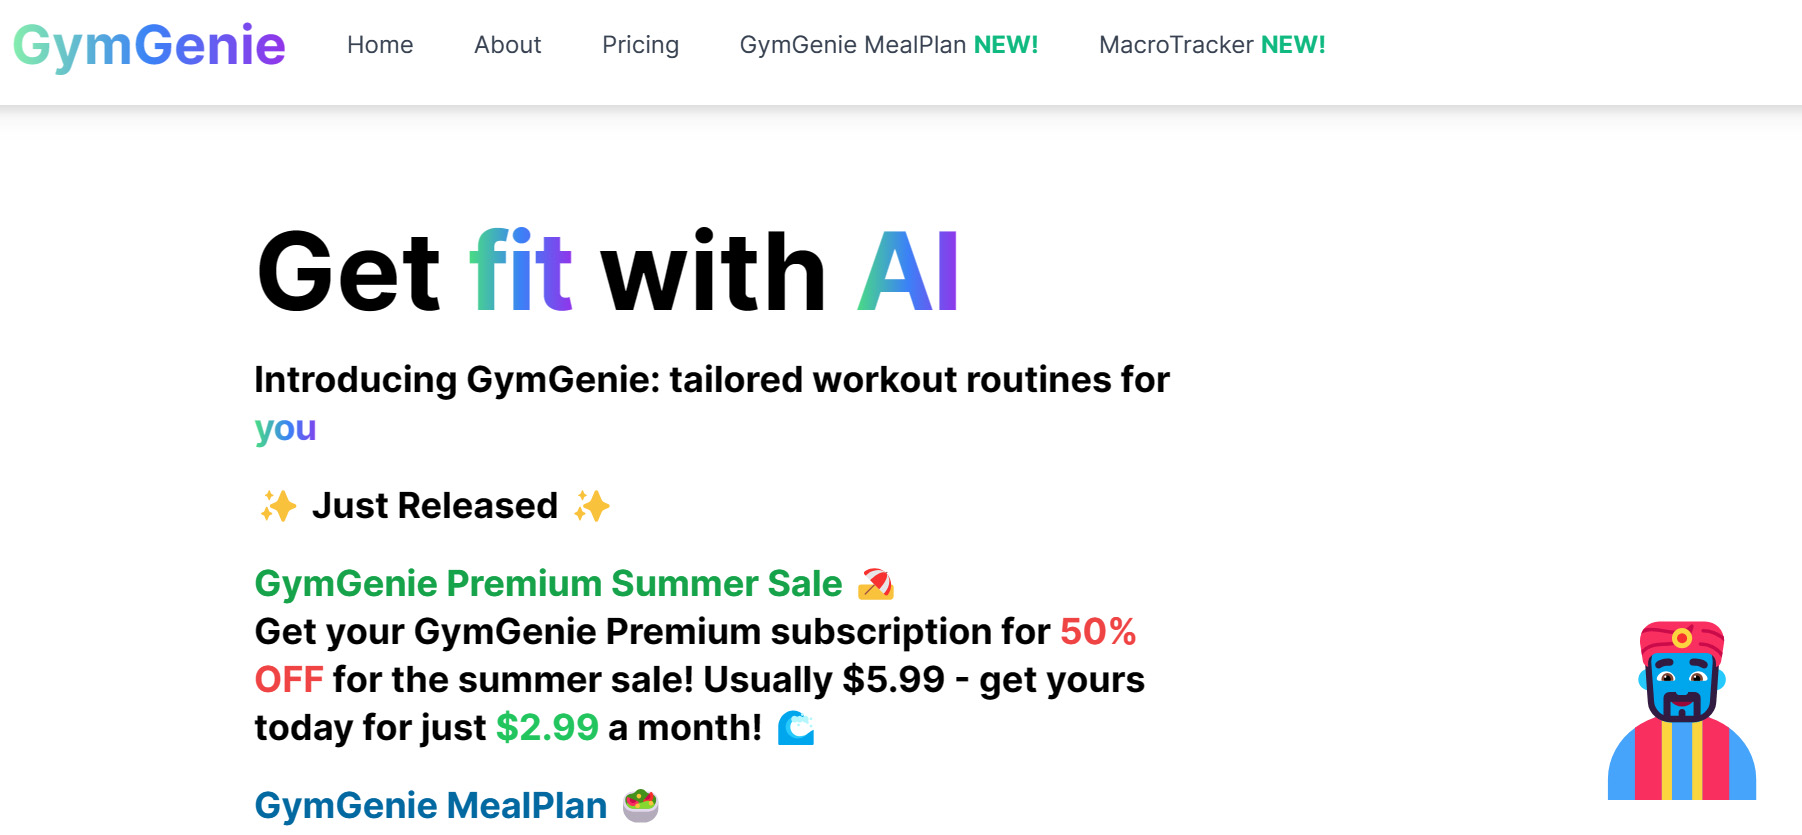Click the Introducing GymGenie tagline
The height and width of the screenshot is (835, 1802).
coord(711,380)
